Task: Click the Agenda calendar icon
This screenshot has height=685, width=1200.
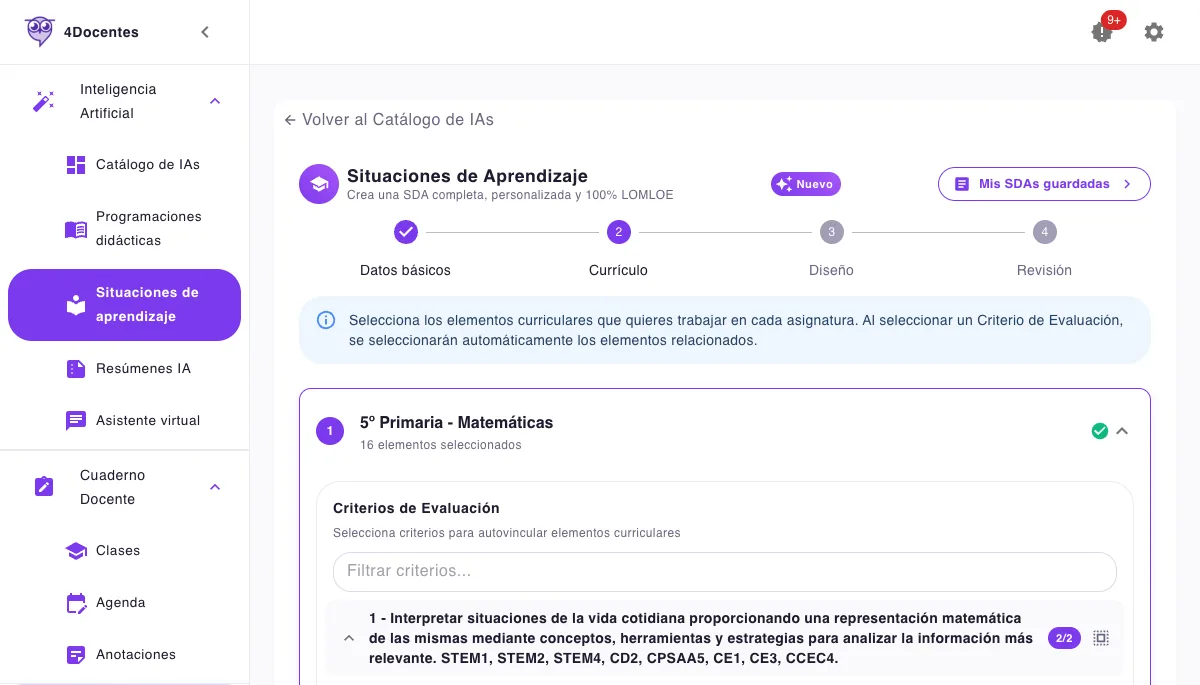Action: [x=76, y=603]
